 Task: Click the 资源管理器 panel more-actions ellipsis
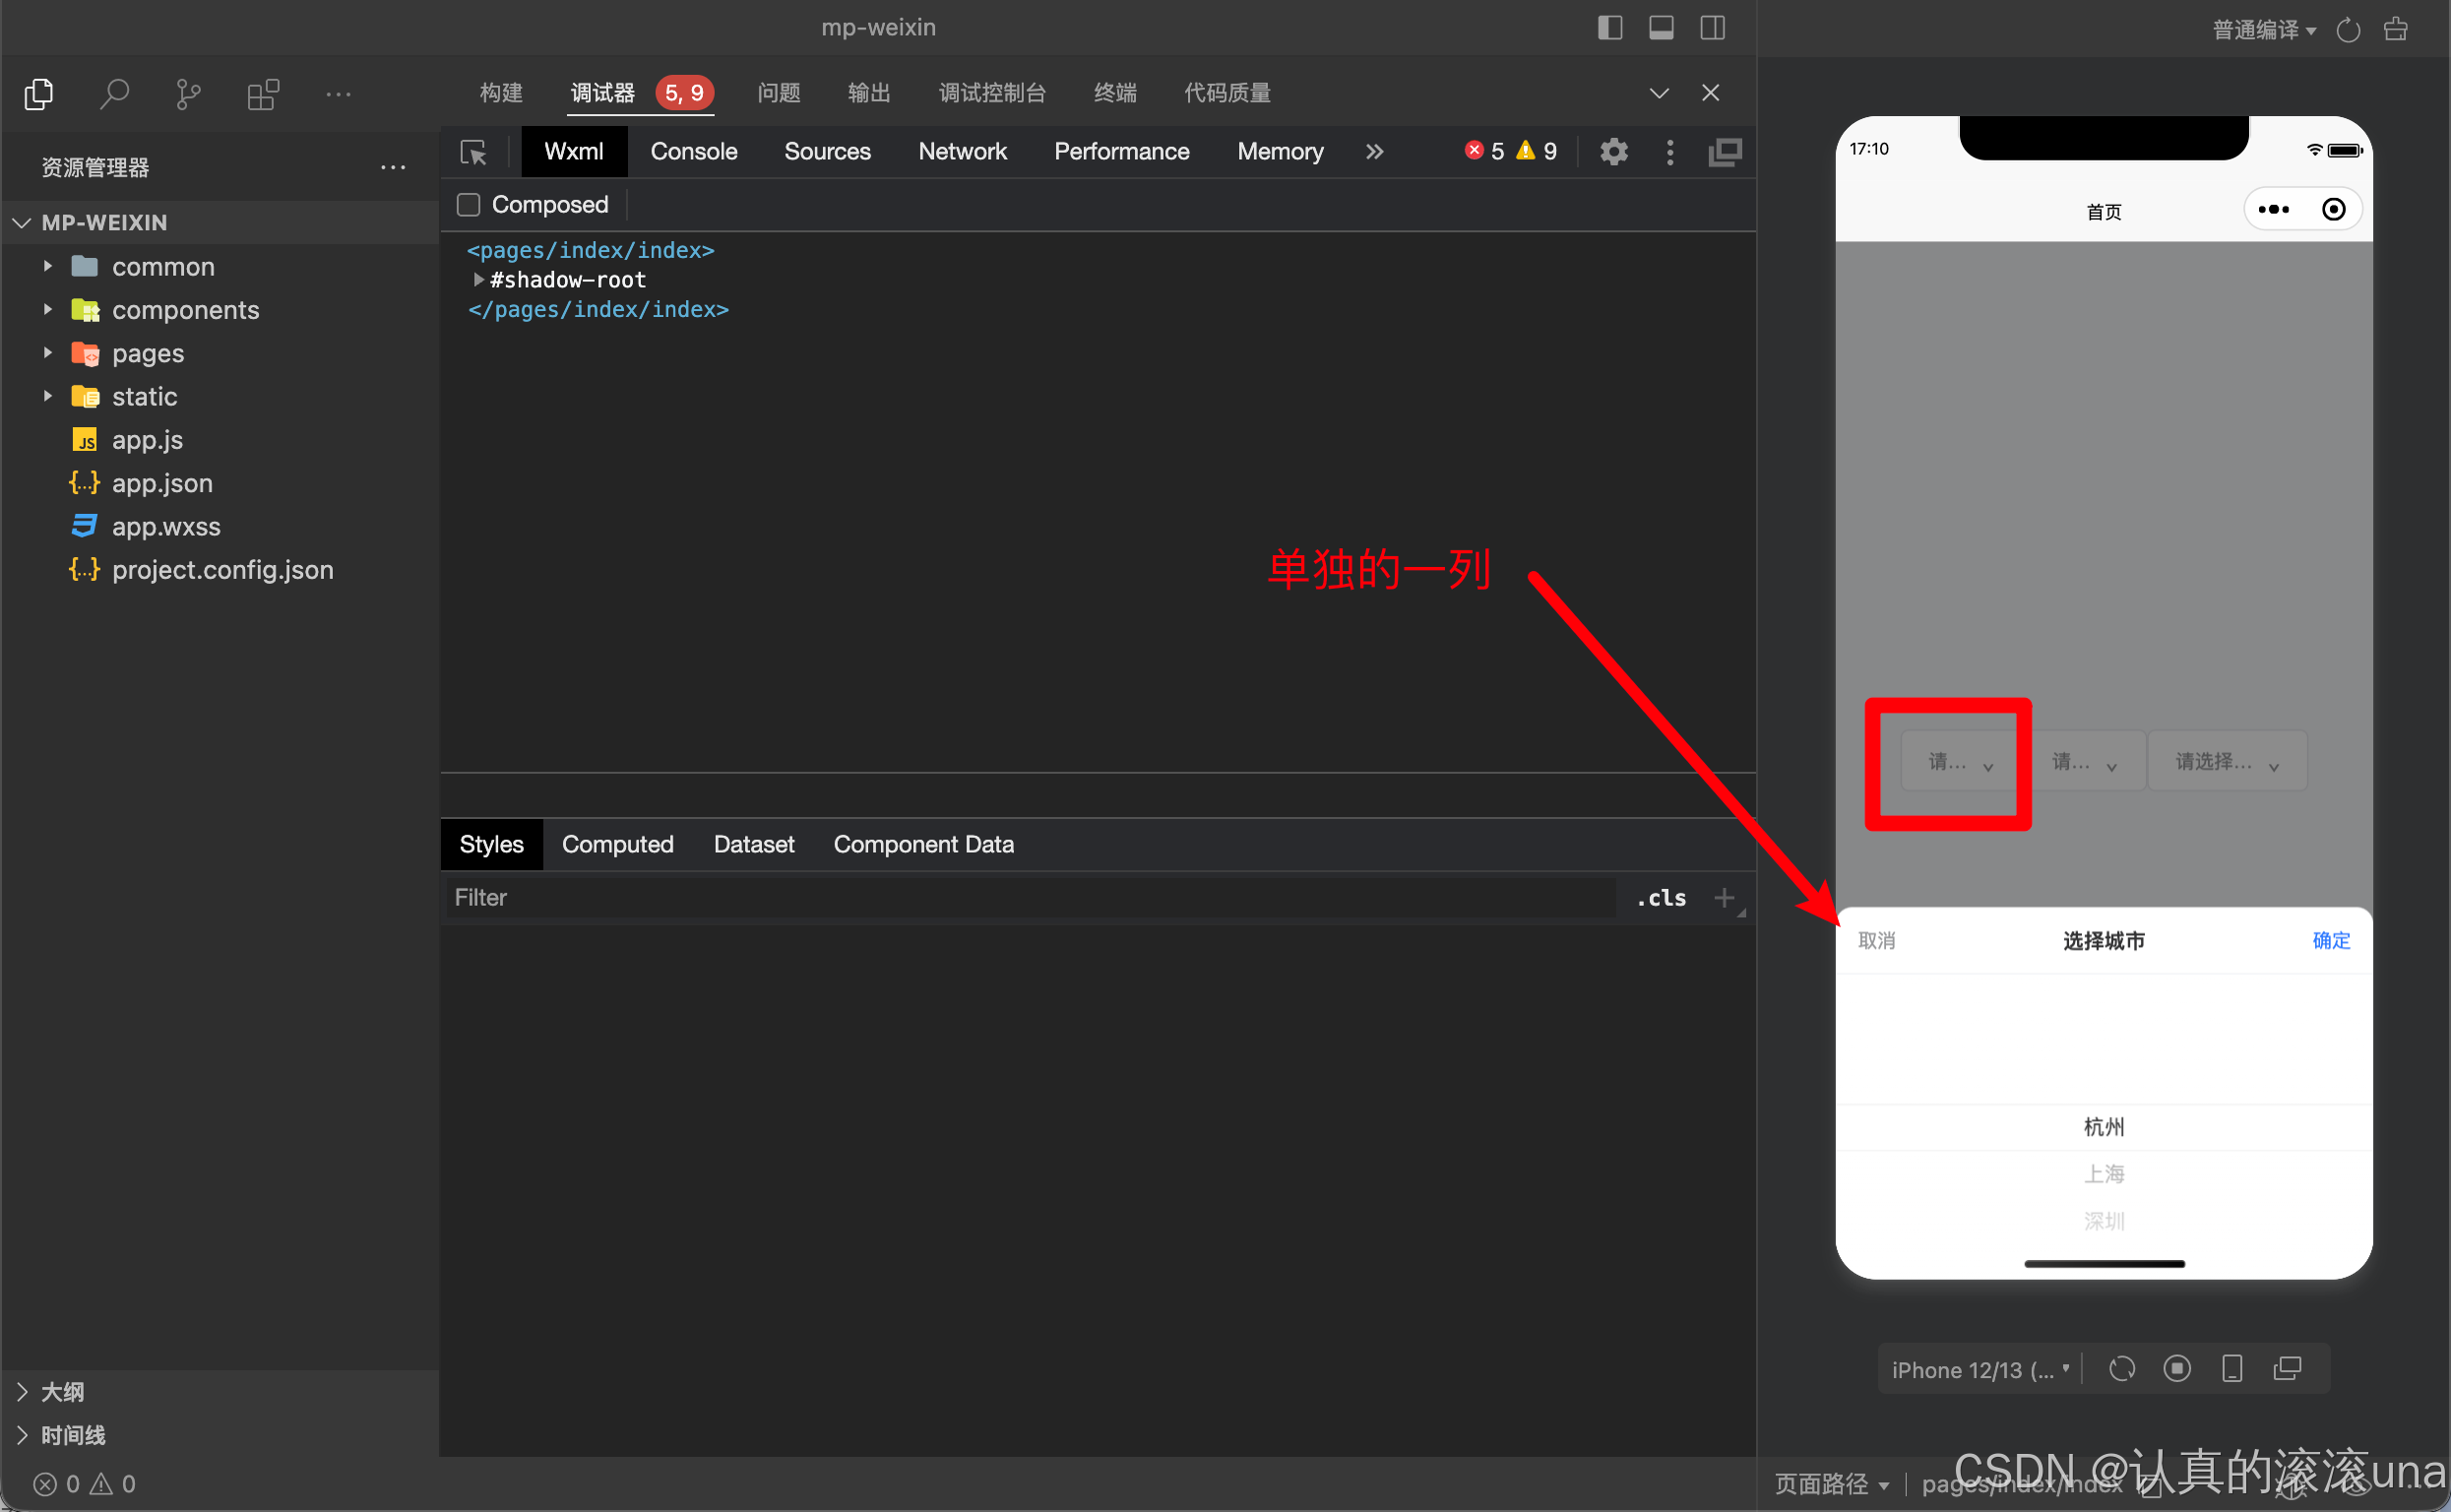click(x=393, y=168)
